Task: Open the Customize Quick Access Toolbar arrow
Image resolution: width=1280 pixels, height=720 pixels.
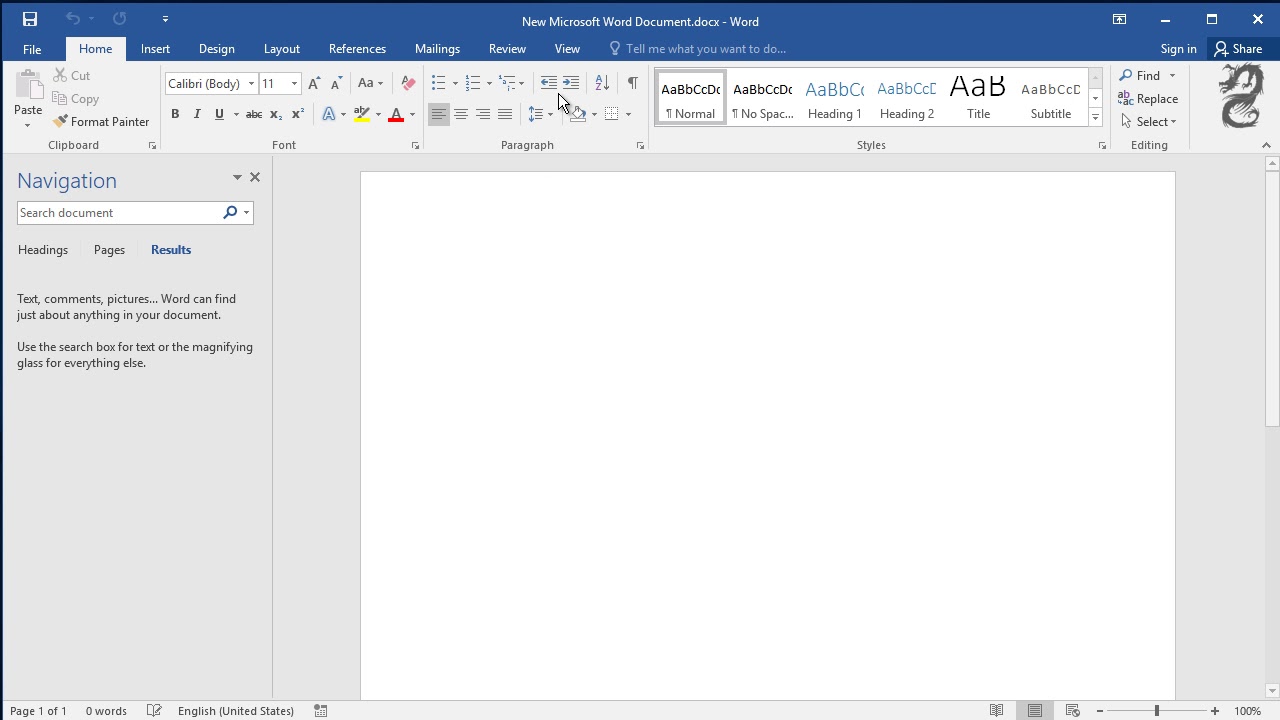Action: coord(165,19)
